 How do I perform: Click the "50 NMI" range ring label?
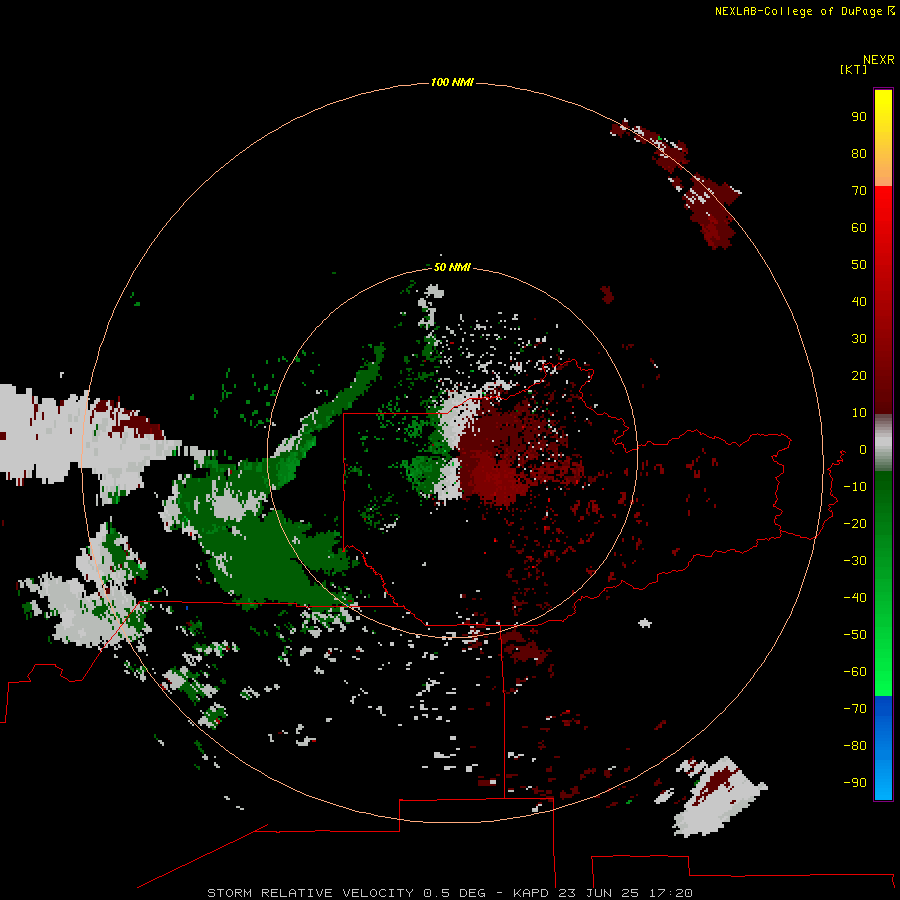[x=452, y=267]
